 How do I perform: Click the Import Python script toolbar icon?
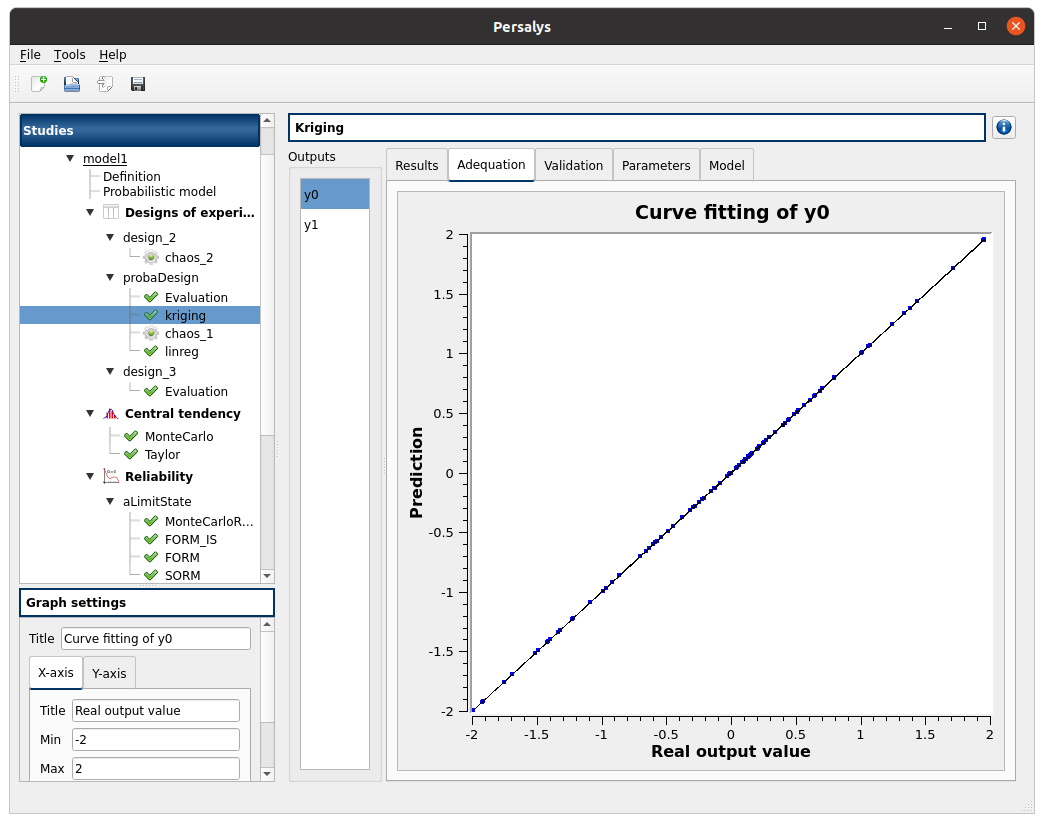(105, 84)
